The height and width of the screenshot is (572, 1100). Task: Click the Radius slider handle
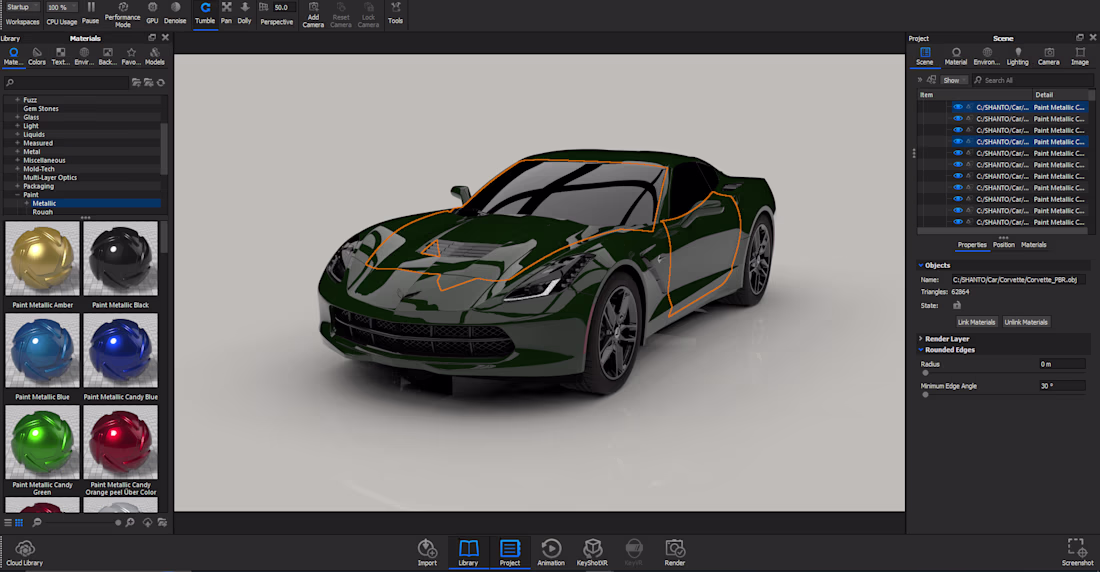[x=925, y=373]
